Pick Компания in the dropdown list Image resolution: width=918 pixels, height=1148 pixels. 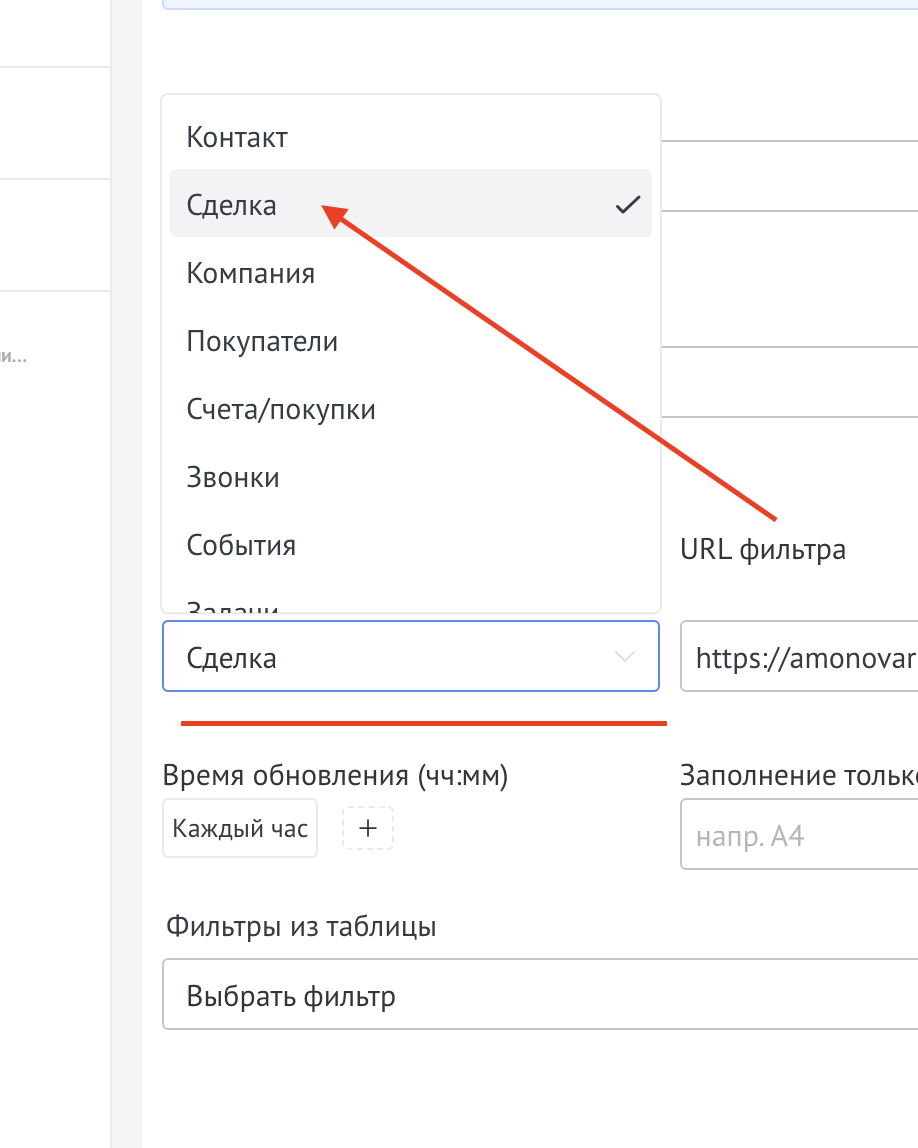pyautogui.click(x=250, y=273)
